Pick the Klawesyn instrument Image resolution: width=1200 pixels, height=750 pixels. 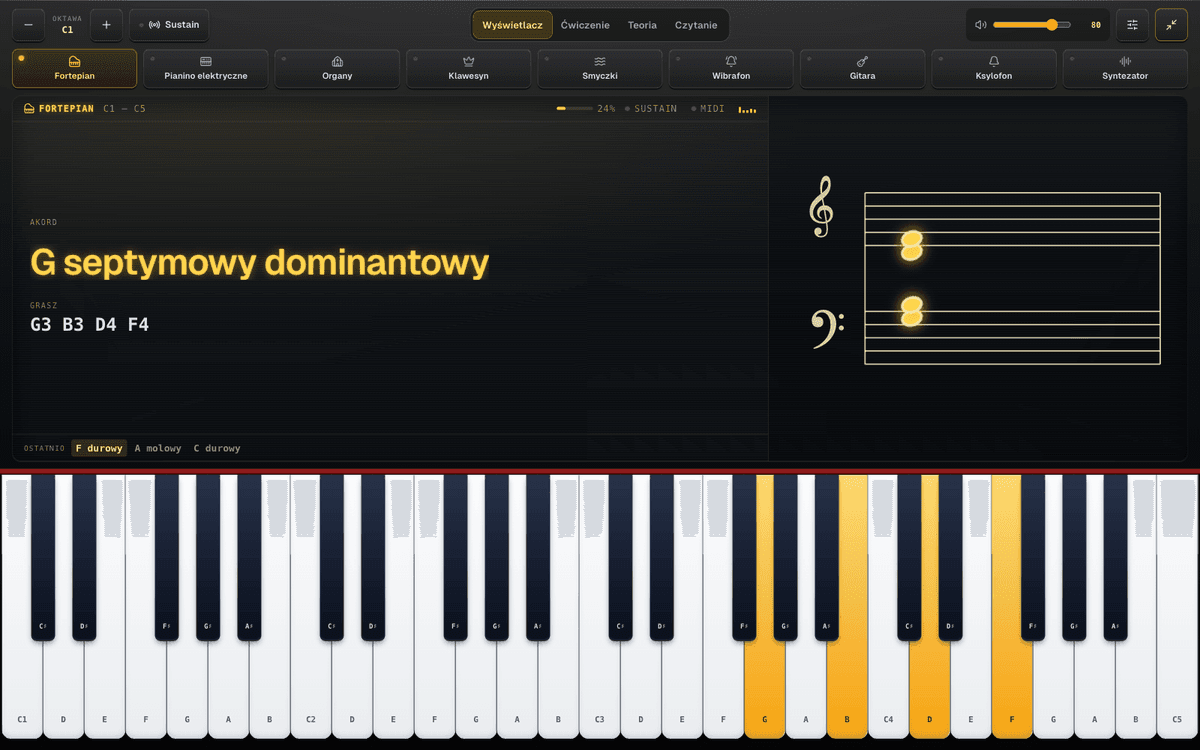coord(468,69)
